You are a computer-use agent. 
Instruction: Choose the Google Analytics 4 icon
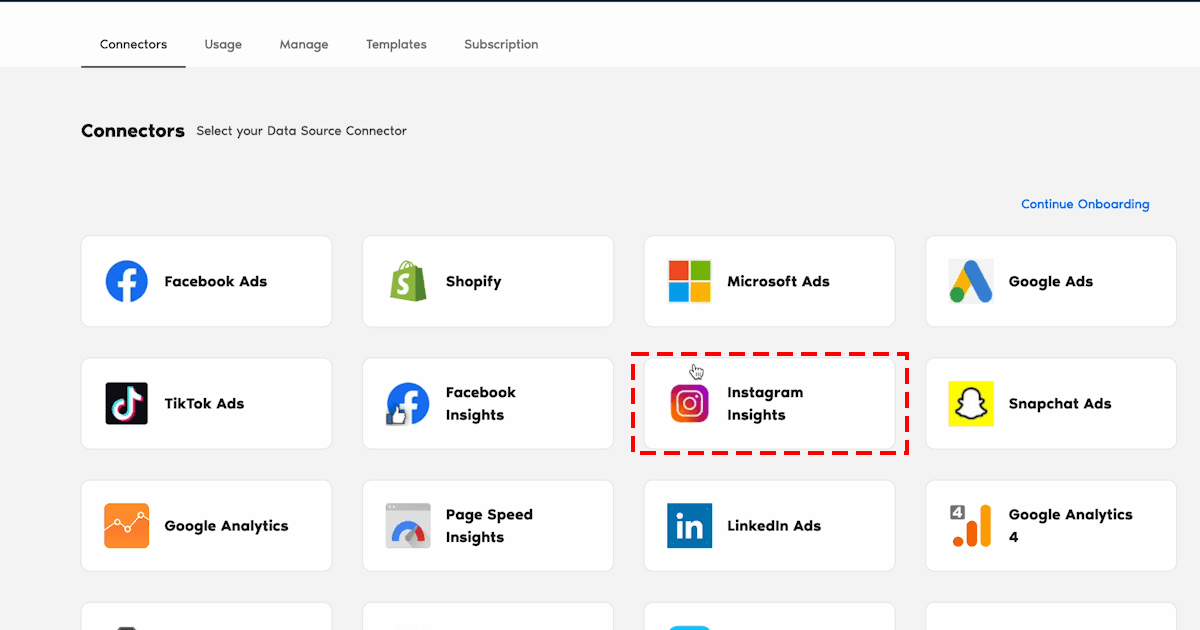click(x=971, y=526)
